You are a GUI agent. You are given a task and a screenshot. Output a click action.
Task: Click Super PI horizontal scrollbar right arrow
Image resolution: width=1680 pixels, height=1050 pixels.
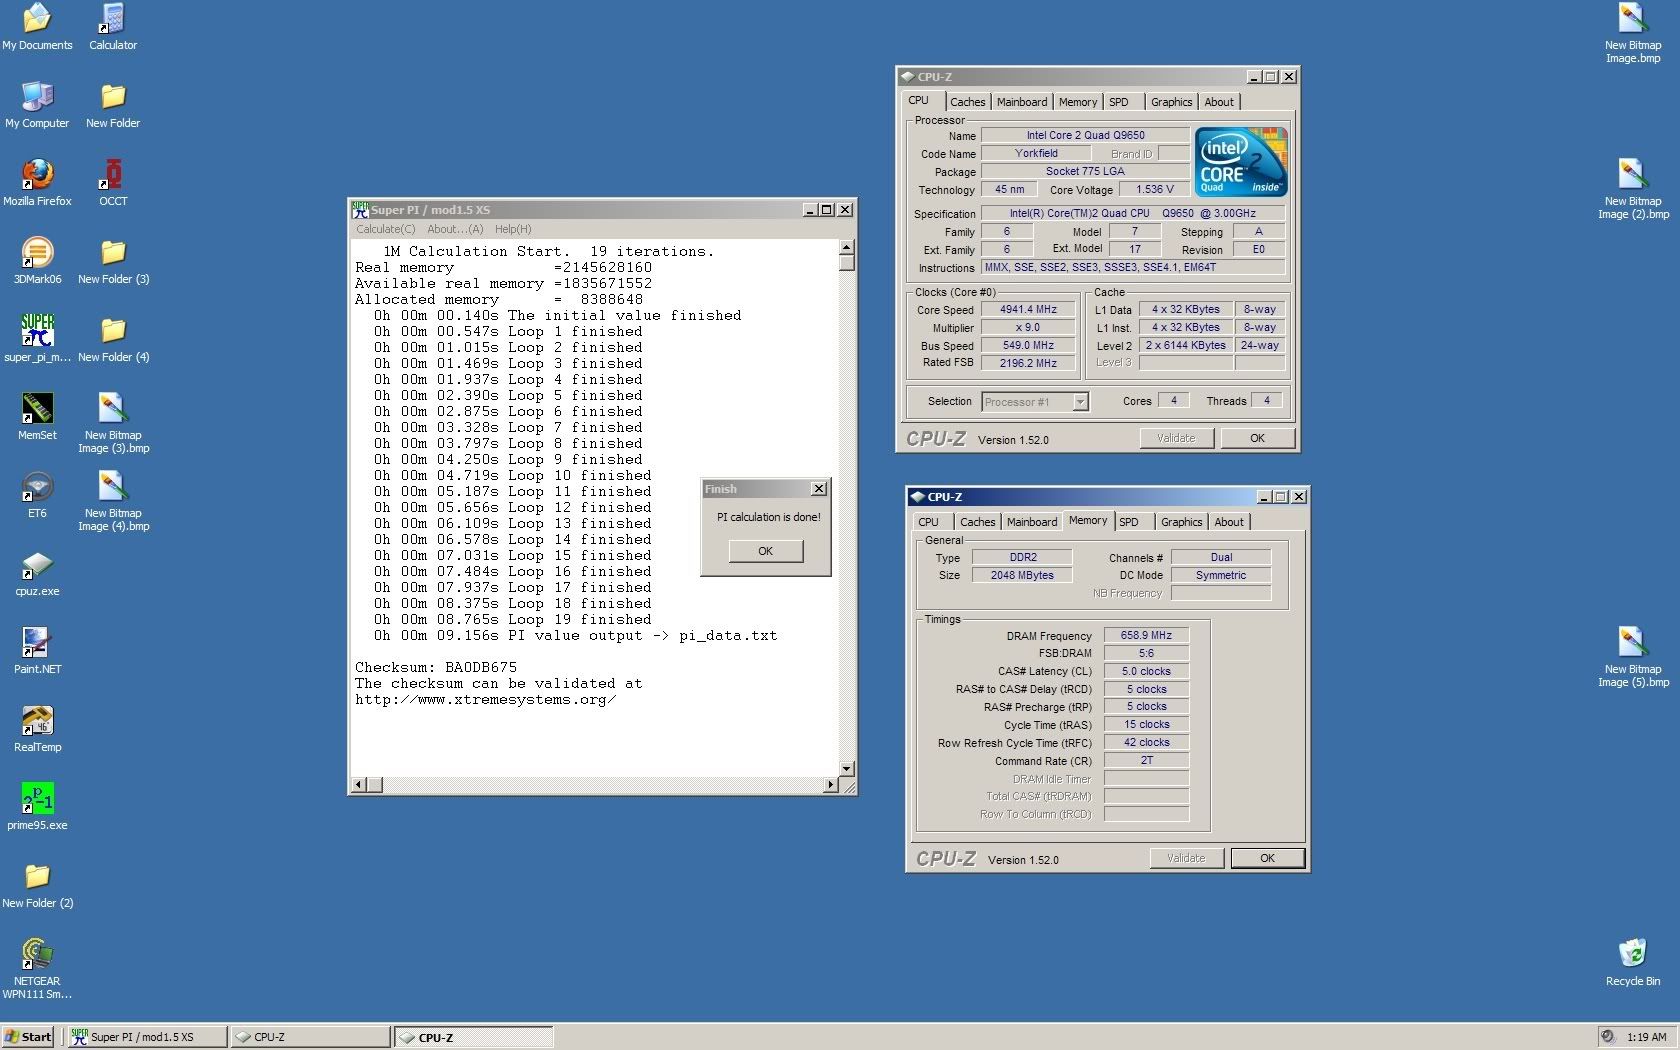pyautogui.click(x=831, y=785)
